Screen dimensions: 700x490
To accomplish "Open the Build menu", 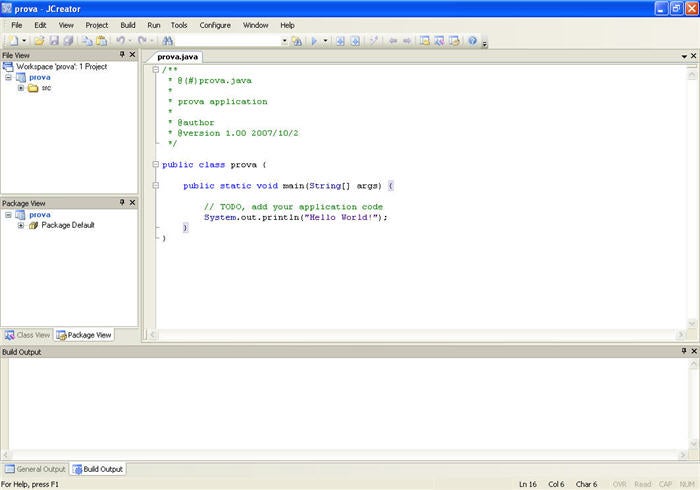I will coord(128,25).
